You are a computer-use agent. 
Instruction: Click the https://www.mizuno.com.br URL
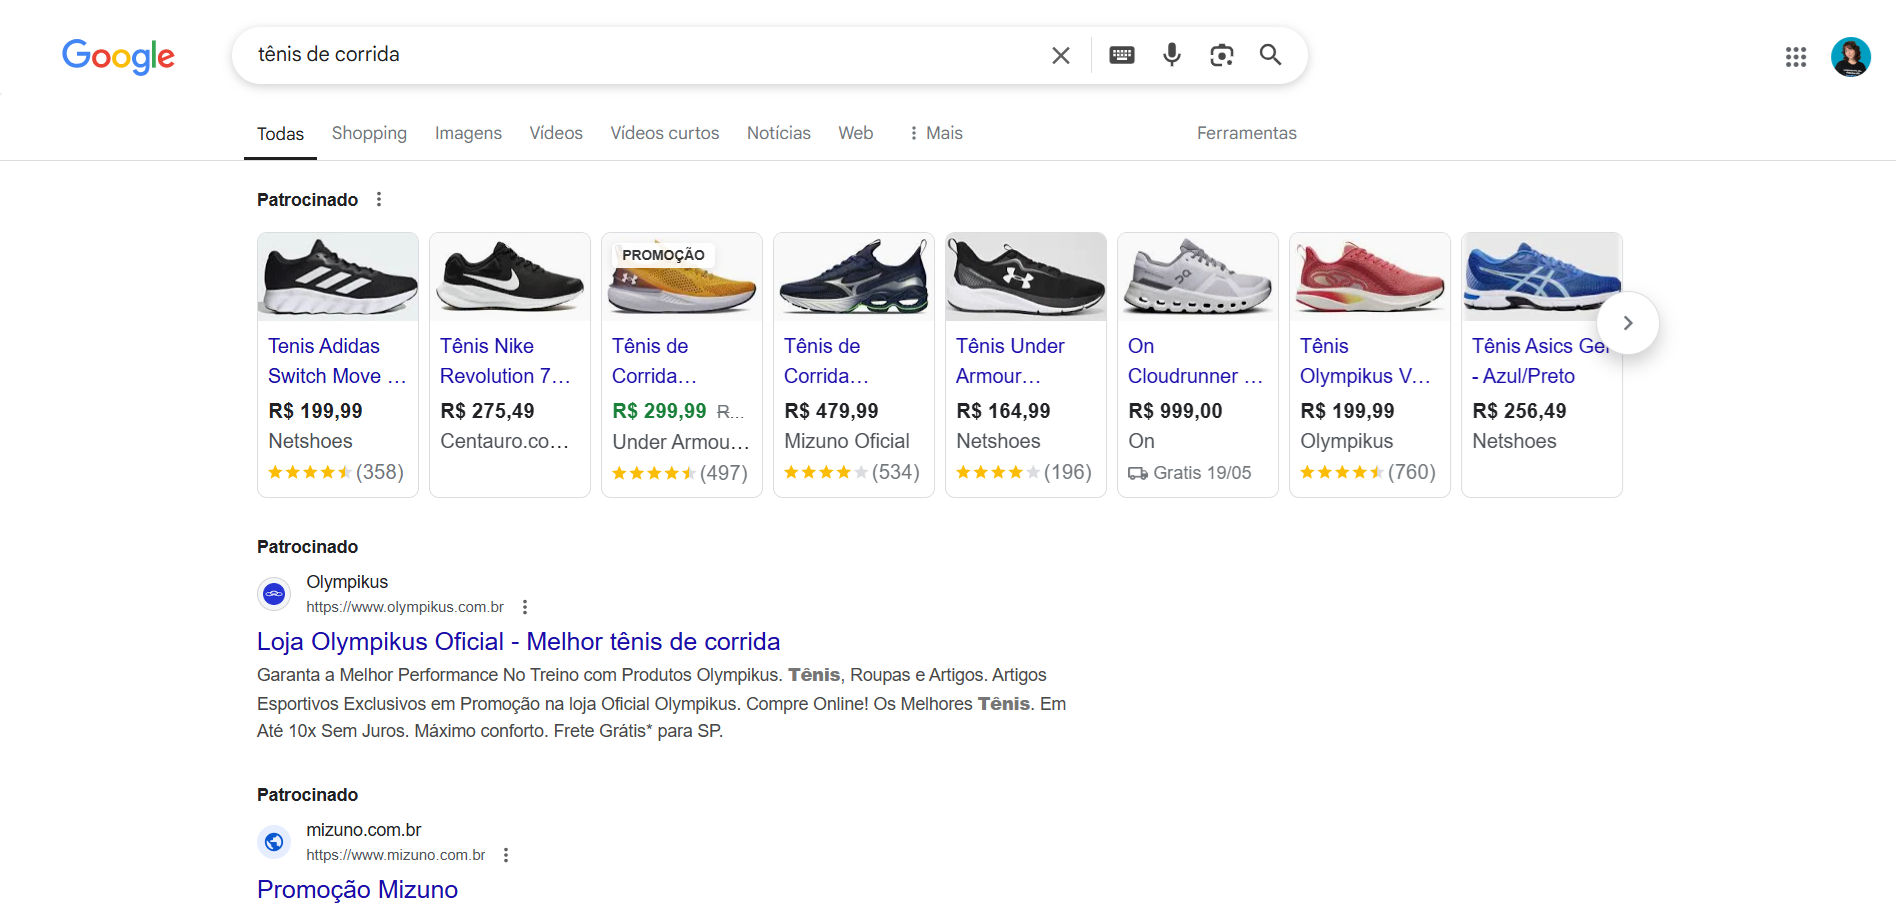(x=395, y=855)
